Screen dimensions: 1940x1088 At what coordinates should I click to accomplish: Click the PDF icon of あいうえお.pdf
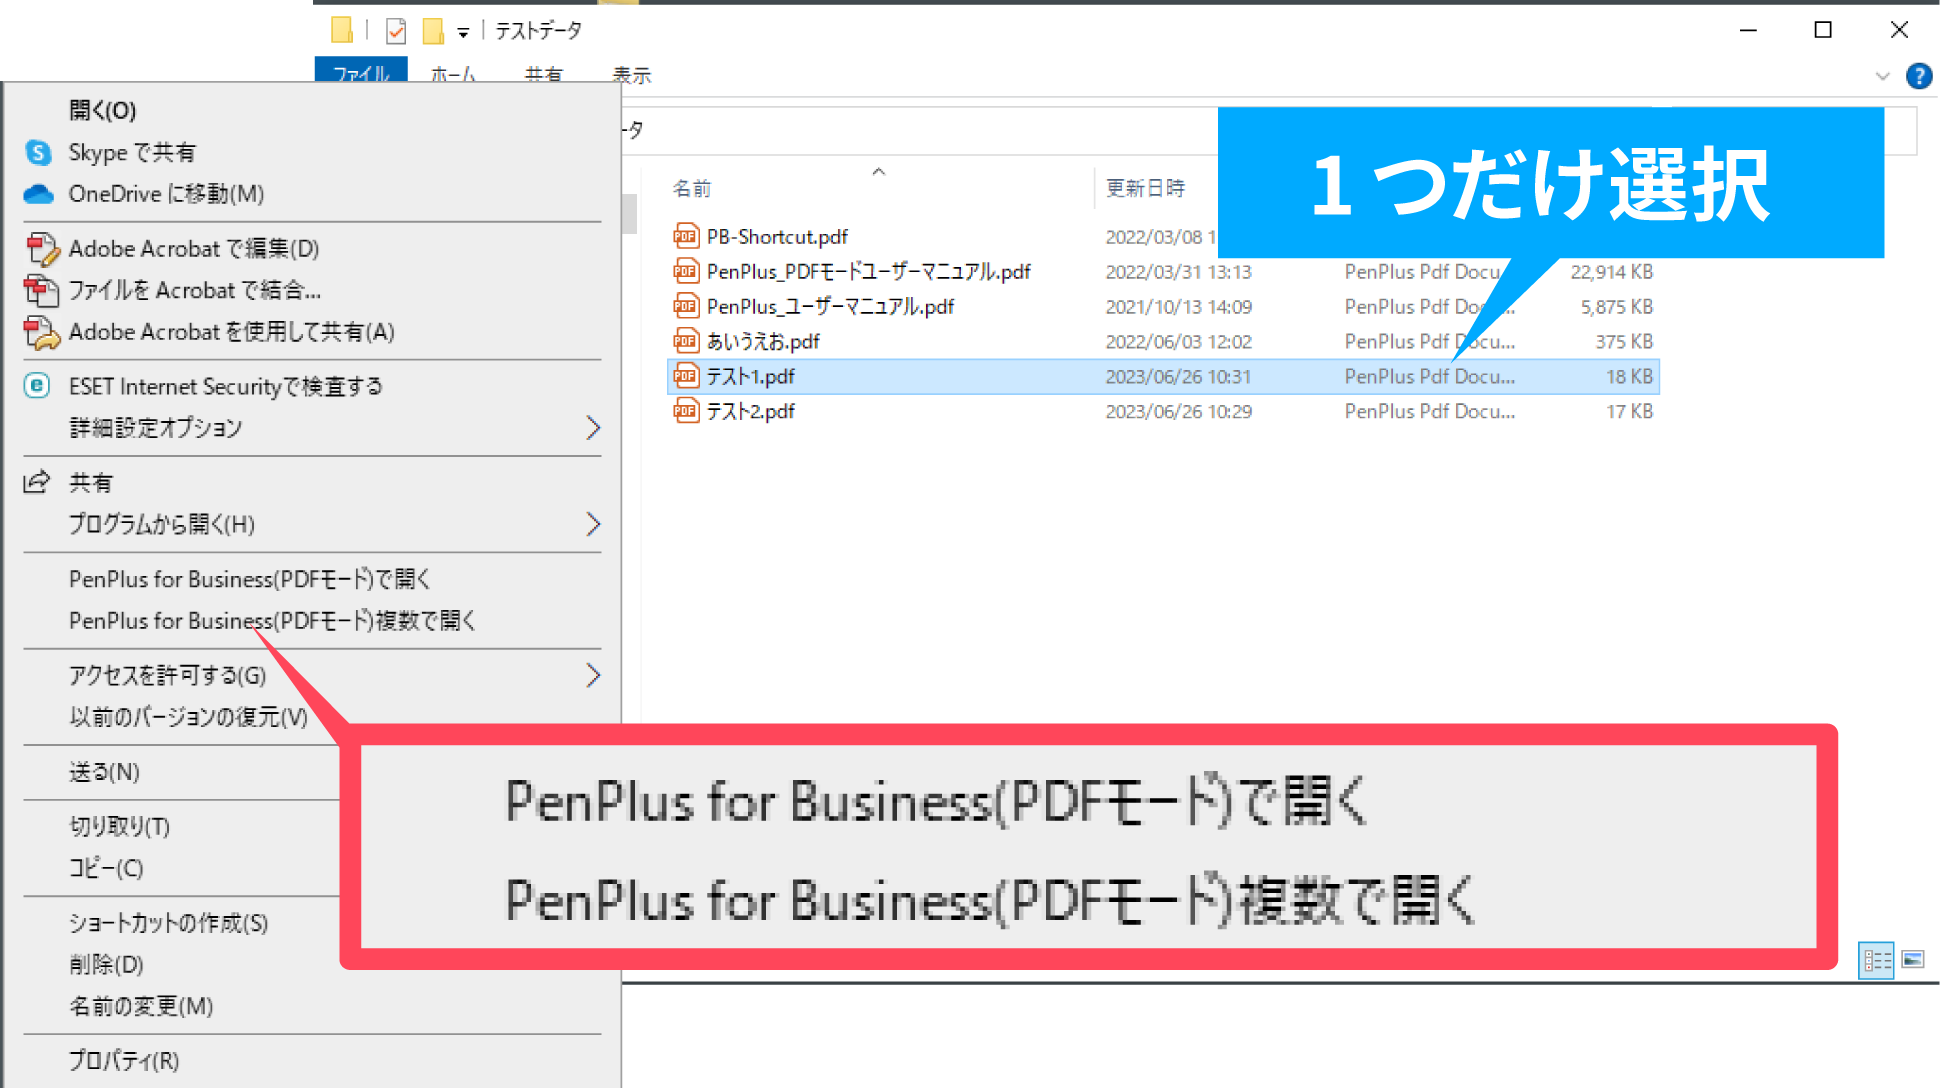[x=686, y=341]
